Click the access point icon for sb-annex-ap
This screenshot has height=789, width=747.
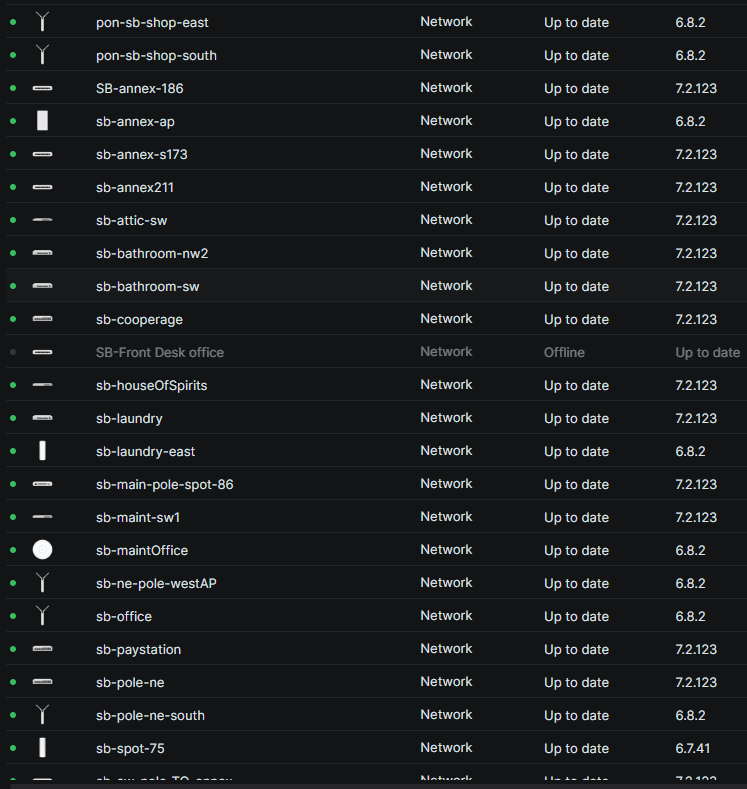click(x=42, y=121)
